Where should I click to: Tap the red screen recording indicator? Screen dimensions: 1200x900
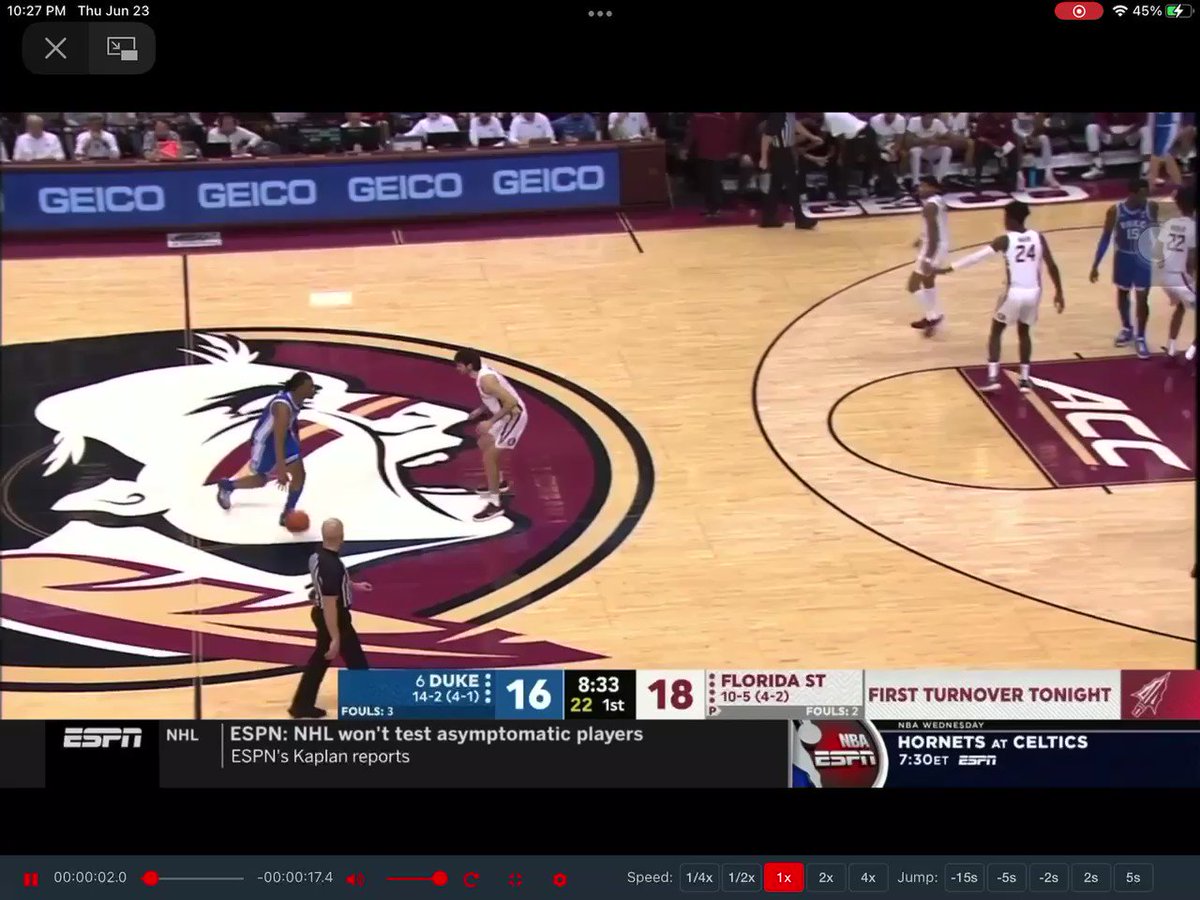[1079, 11]
